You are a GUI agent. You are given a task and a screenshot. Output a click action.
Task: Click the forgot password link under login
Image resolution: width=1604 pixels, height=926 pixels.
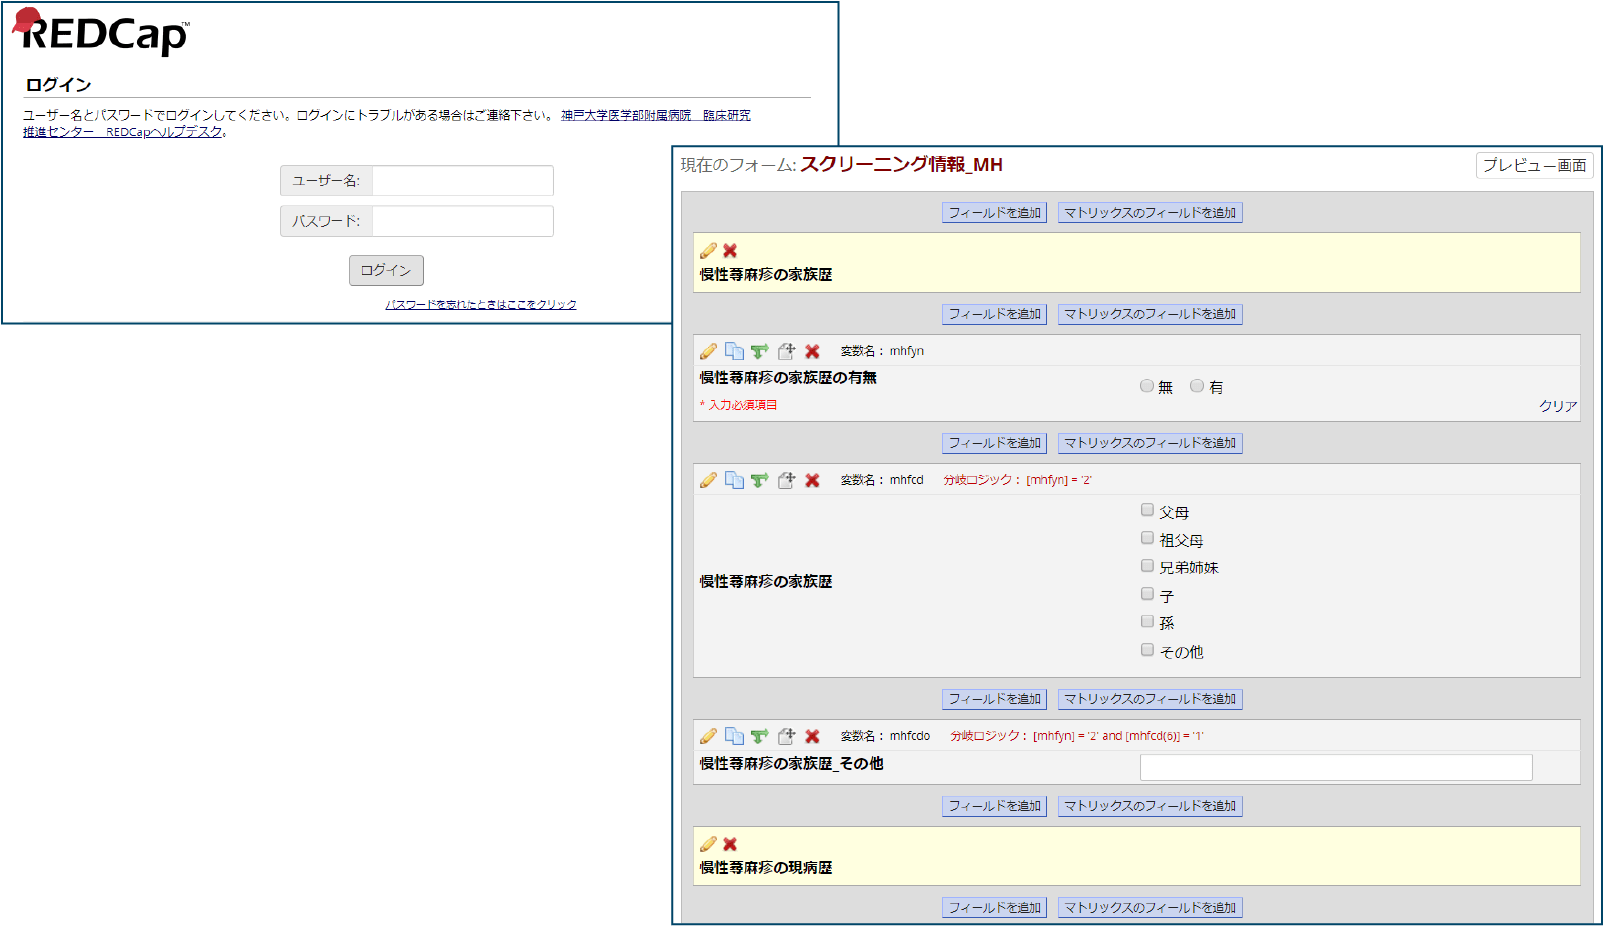[481, 304]
